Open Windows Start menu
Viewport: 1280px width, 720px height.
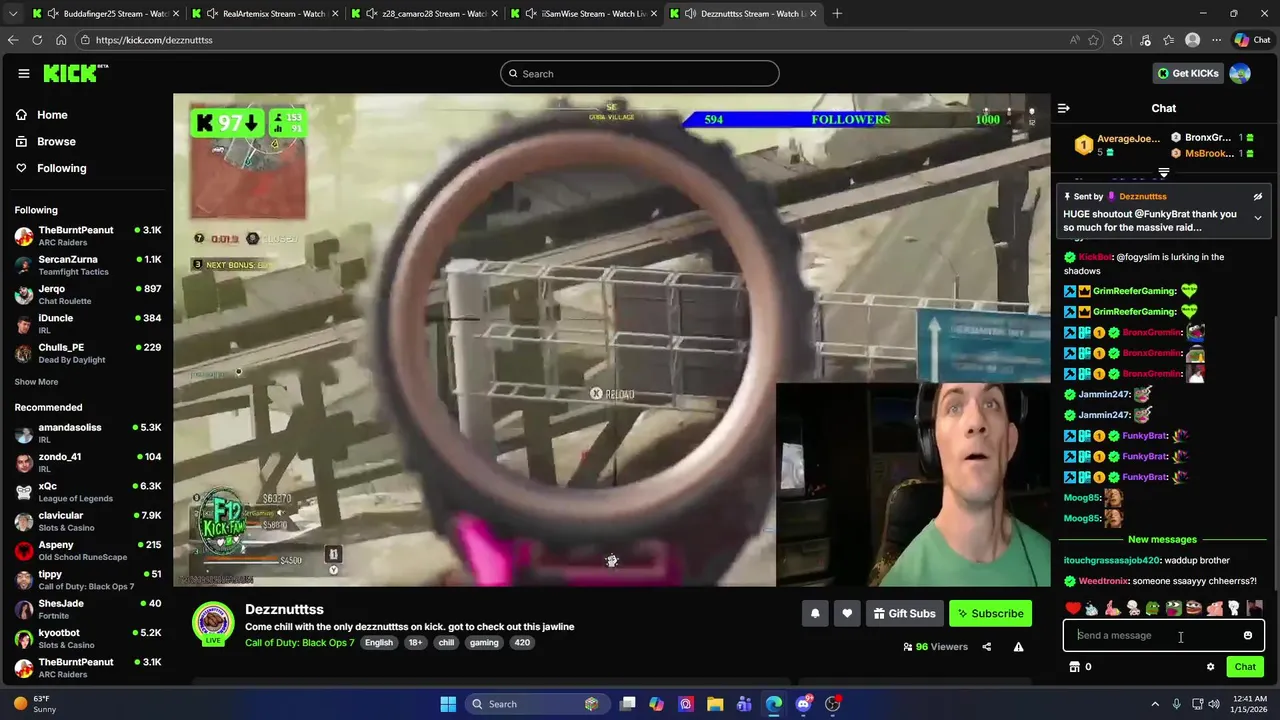(x=448, y=704)
